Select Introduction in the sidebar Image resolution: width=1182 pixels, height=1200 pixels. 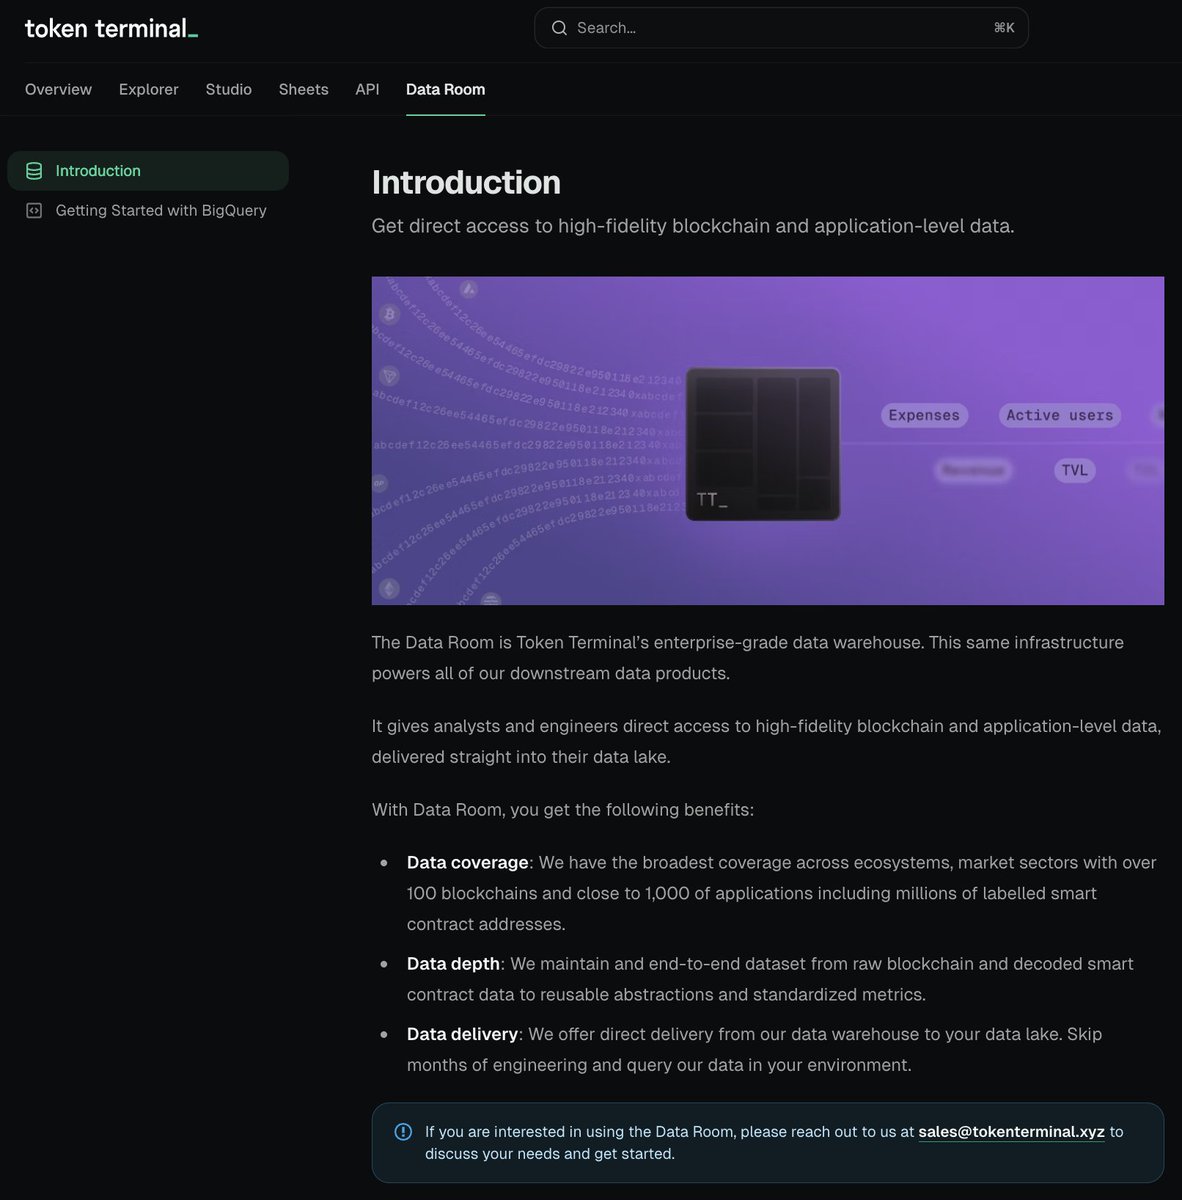(x=148, y=171)
